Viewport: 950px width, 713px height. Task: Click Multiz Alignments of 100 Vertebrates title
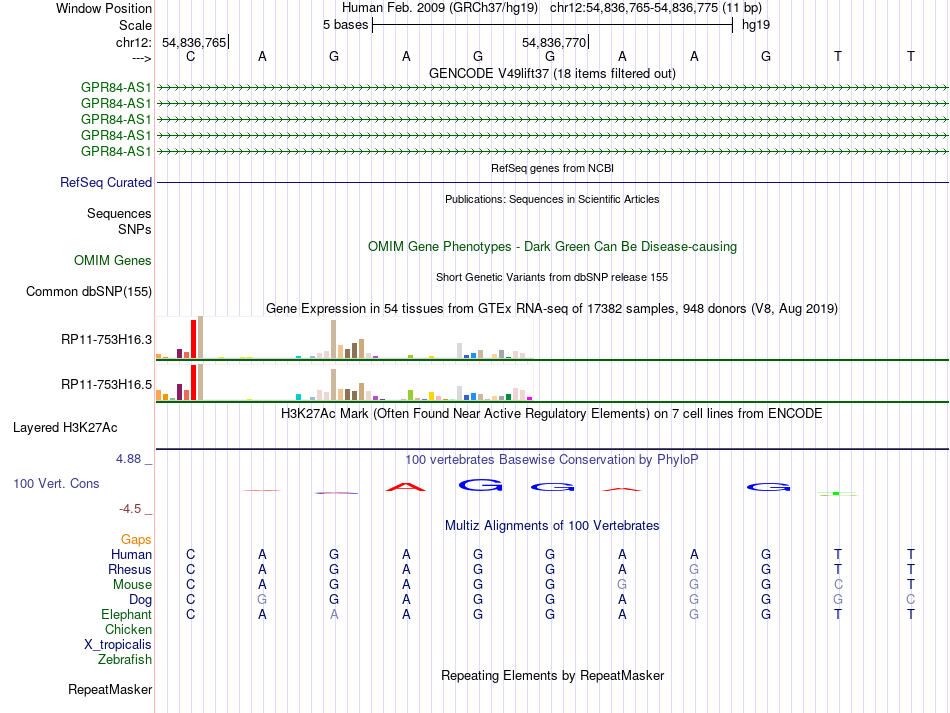[x=552, y=525]
